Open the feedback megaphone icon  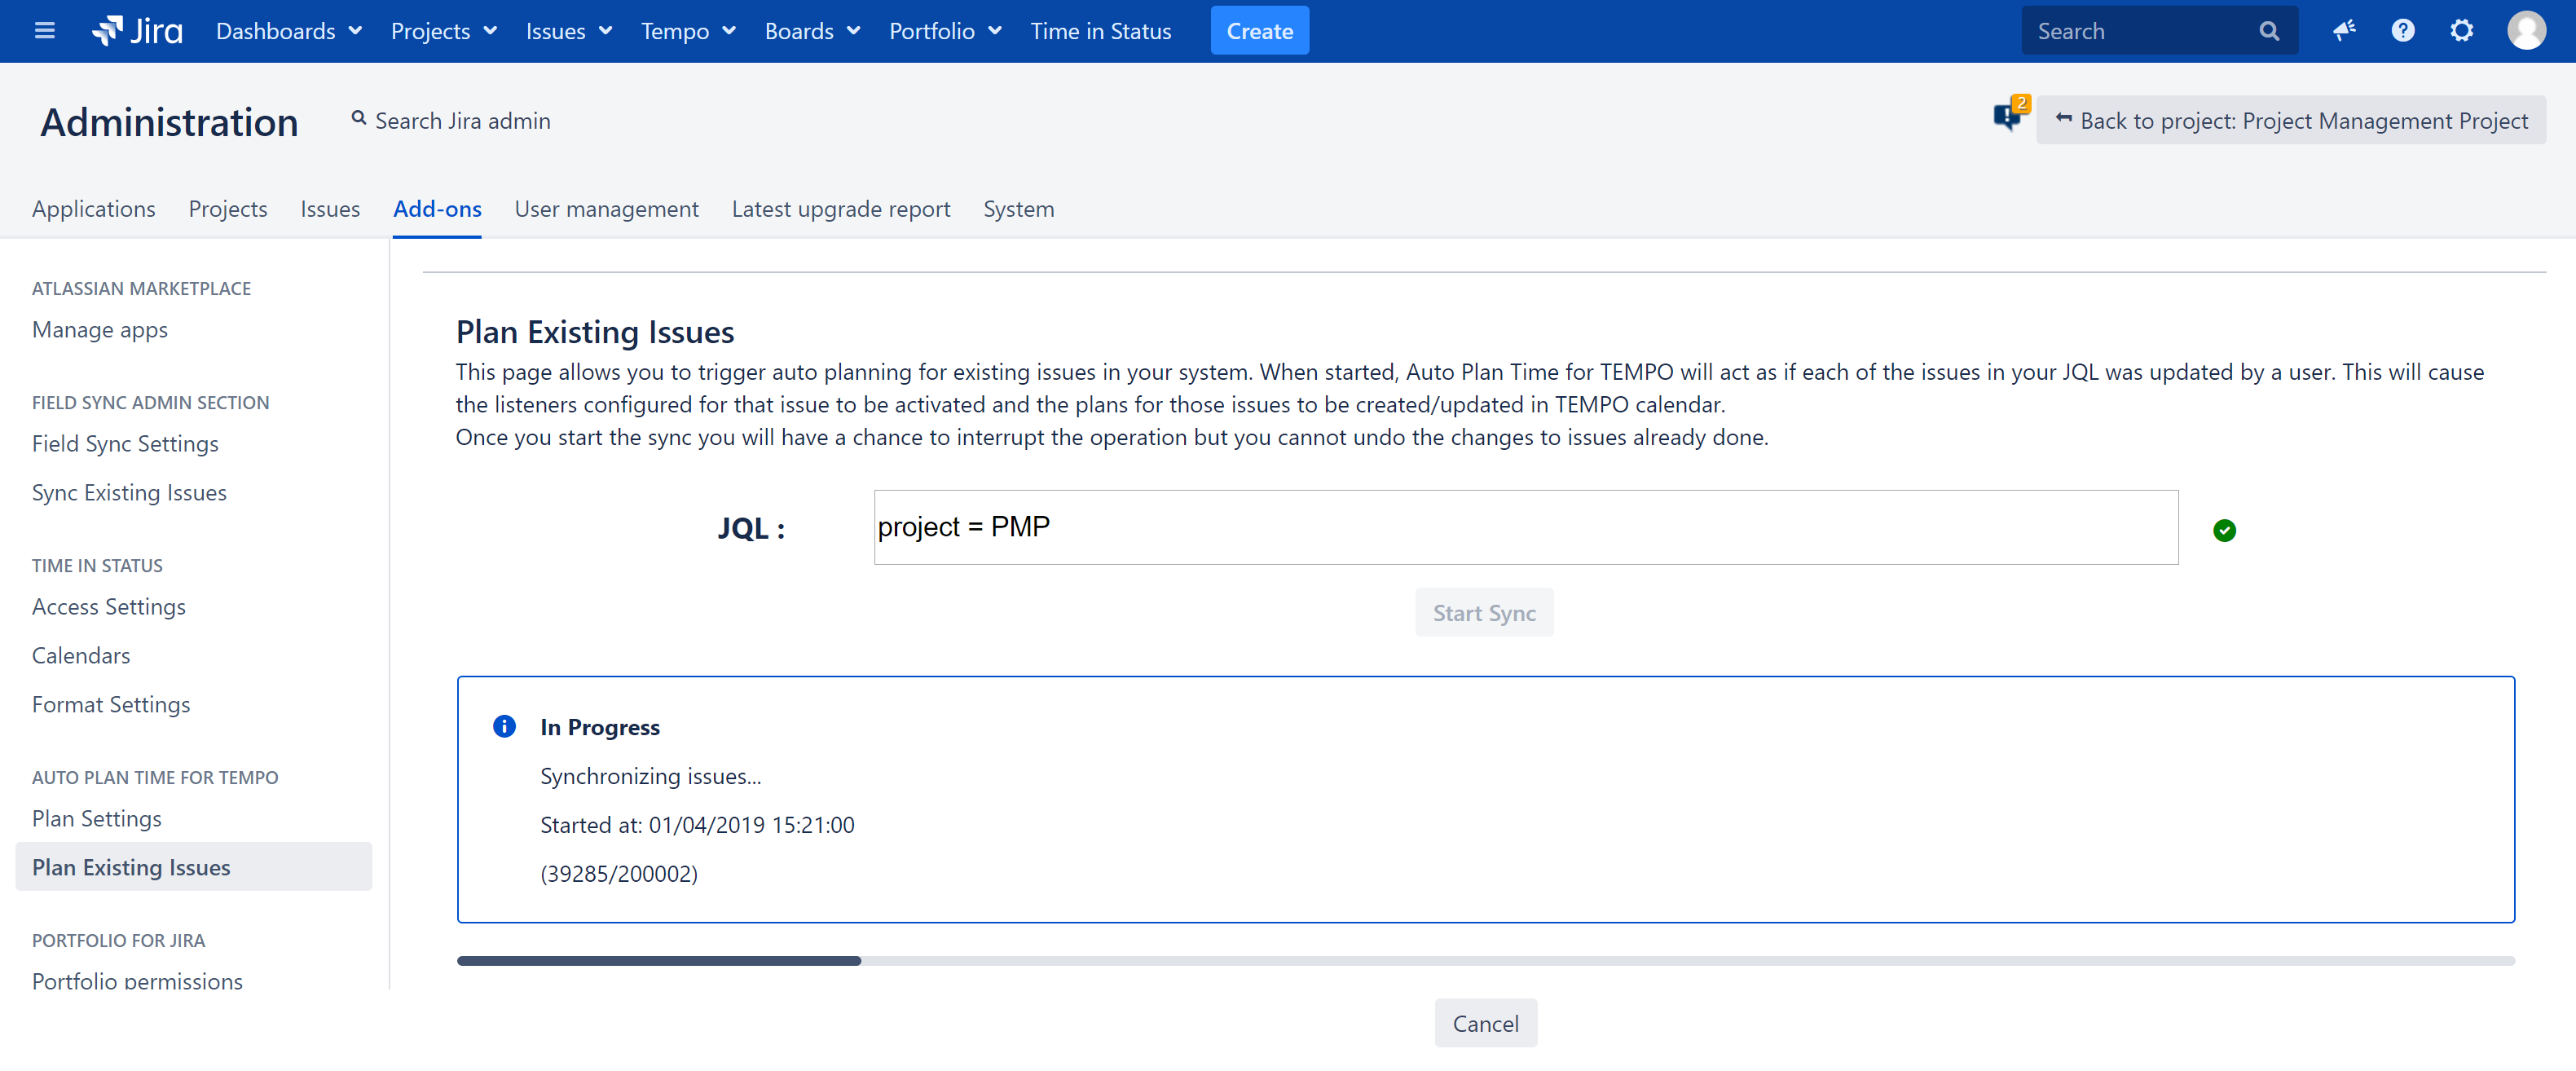(2344, 31)
